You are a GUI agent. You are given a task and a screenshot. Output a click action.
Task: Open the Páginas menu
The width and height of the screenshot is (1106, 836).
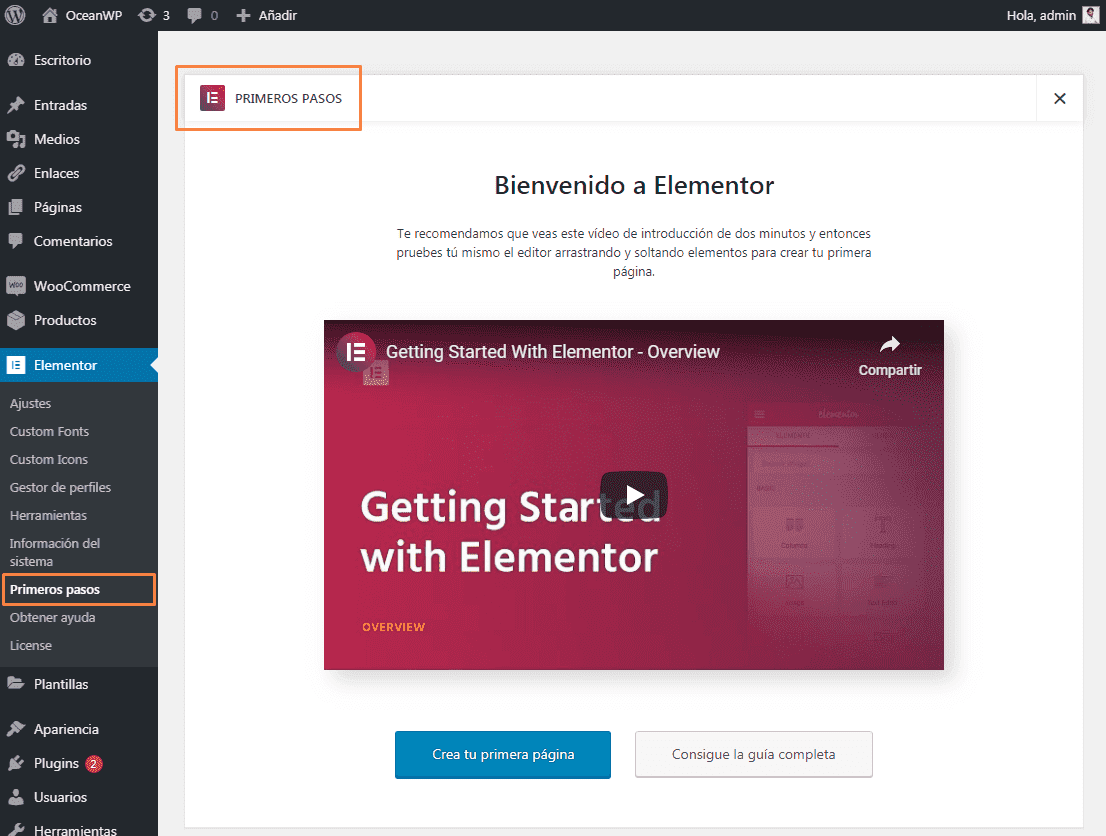click(x=58, y=207)
